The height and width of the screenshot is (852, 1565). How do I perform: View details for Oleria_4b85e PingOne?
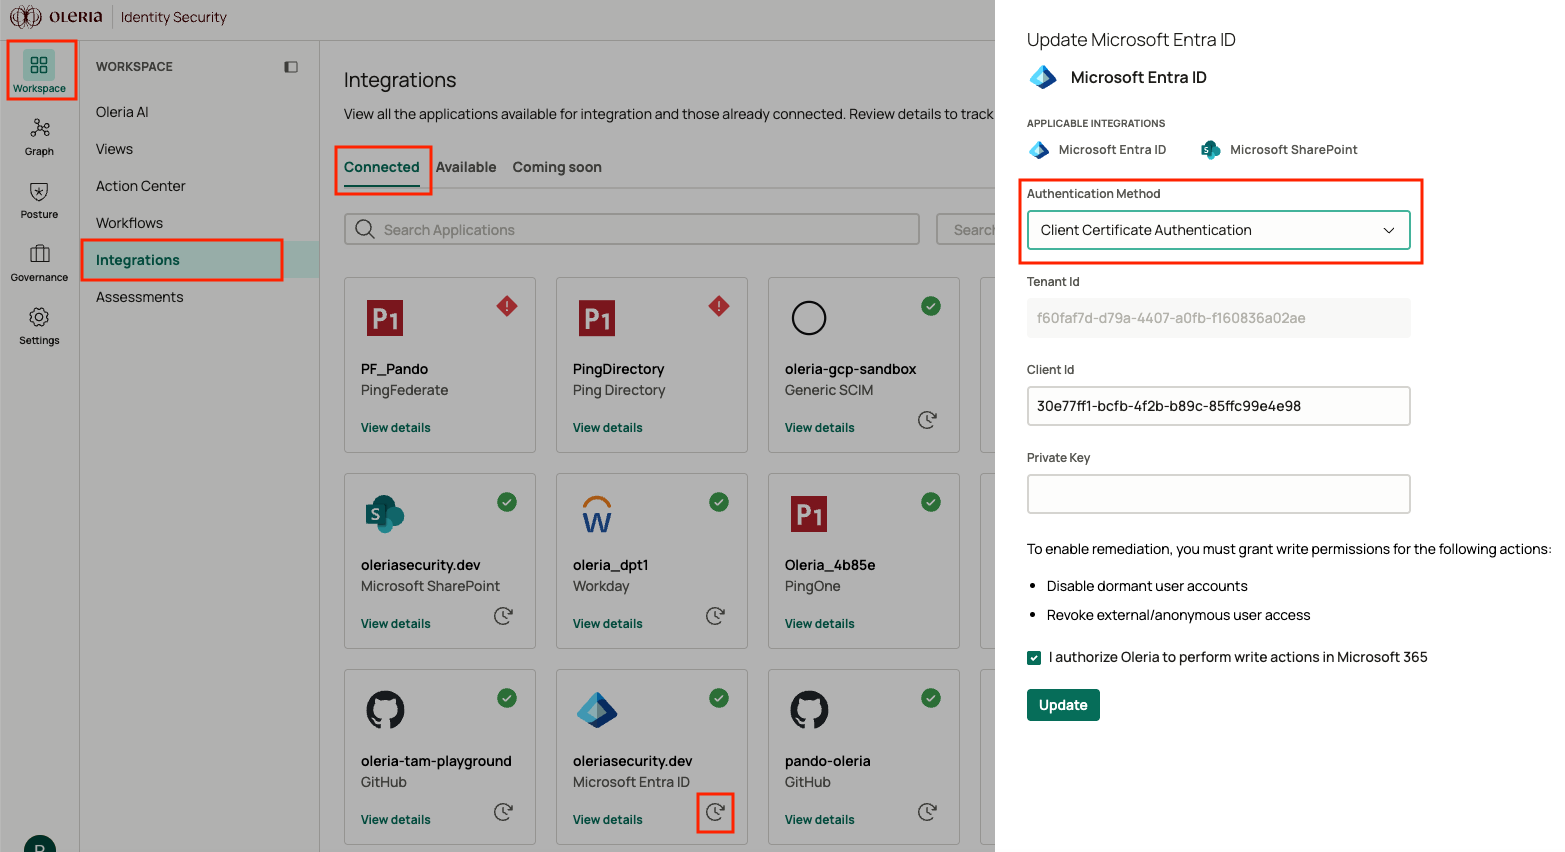point(820,624)
